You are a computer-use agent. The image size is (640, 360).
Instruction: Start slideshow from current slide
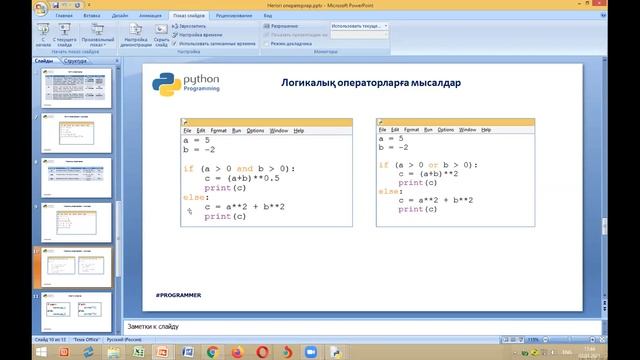[64, 35]
